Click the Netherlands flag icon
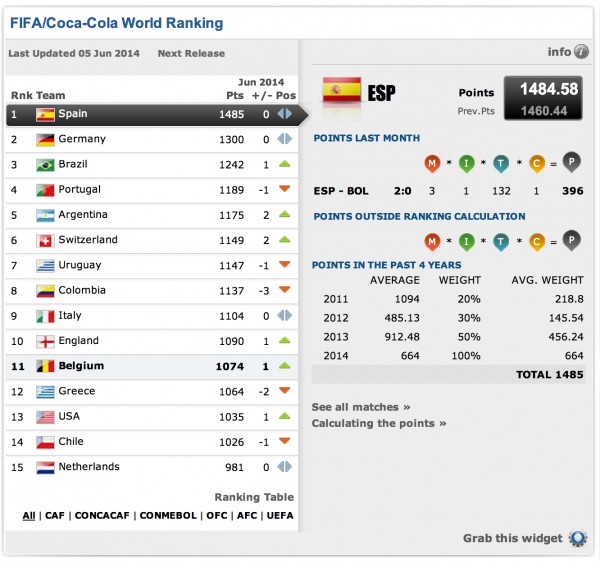Viewport: 600px width, 562px height. [45, 468]
